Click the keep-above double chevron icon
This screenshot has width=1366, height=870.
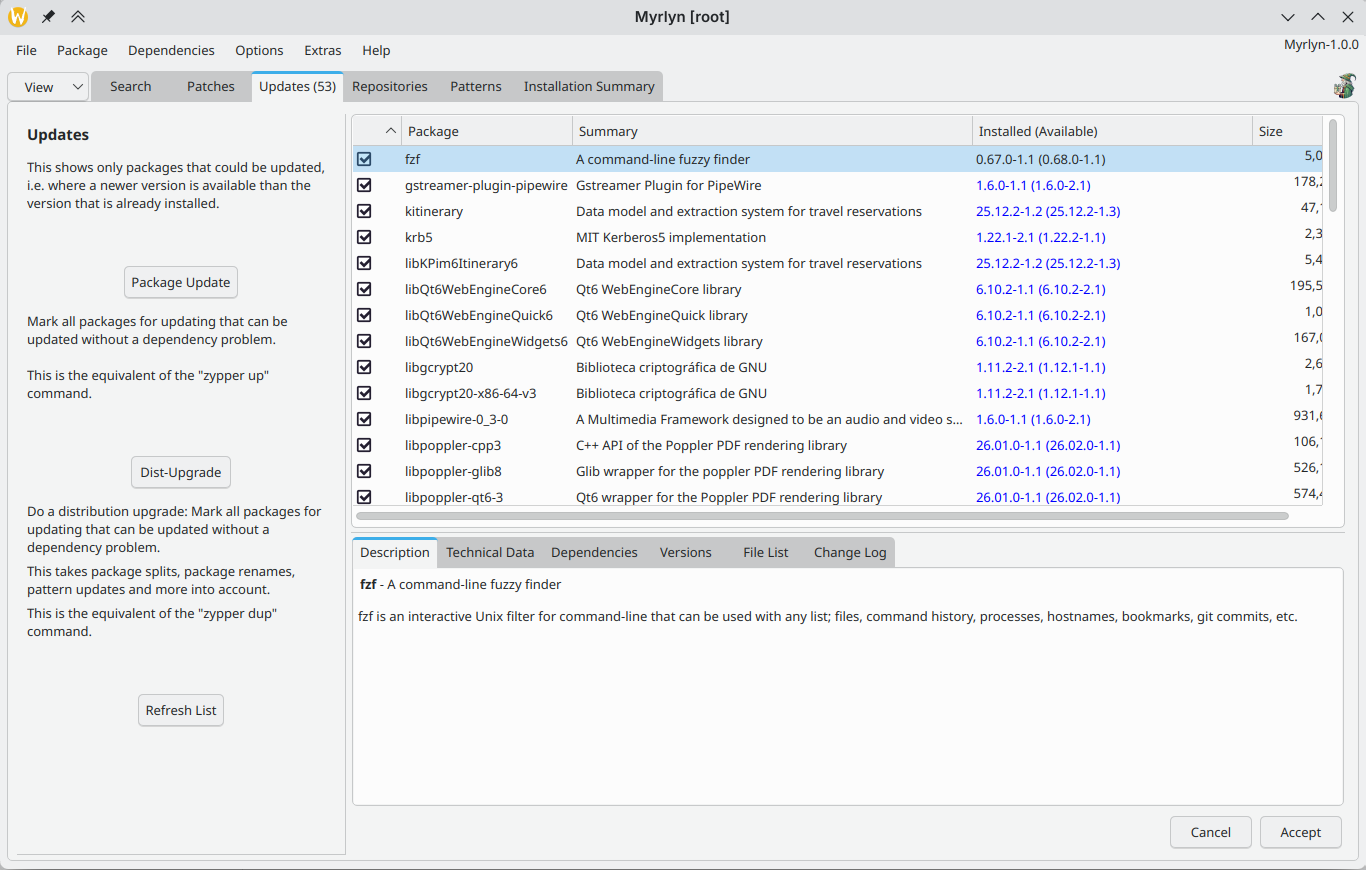point(78,17)
